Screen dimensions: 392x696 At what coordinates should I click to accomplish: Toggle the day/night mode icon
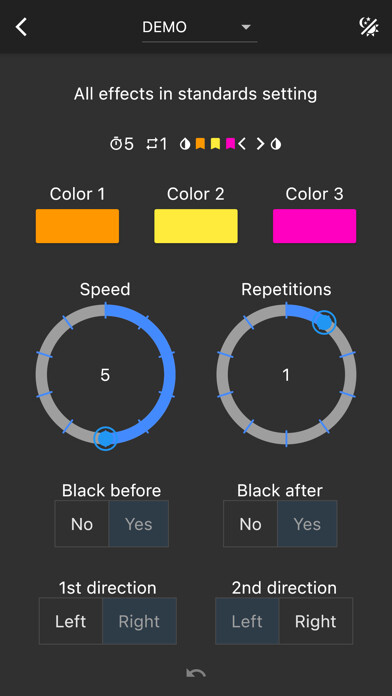(369, 27)
